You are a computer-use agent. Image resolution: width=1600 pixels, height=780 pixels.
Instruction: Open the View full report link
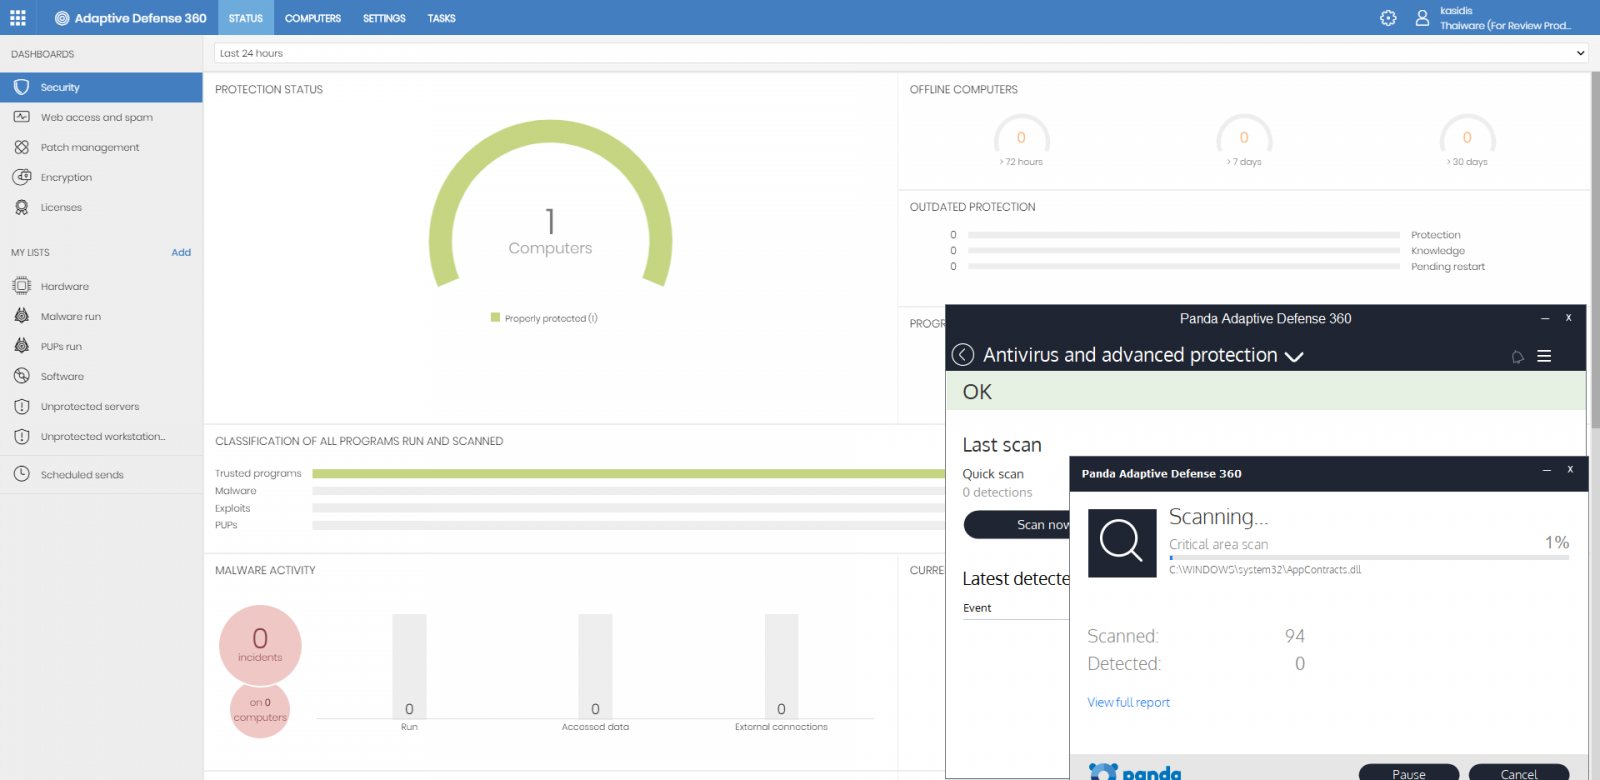pos(1128,703)
